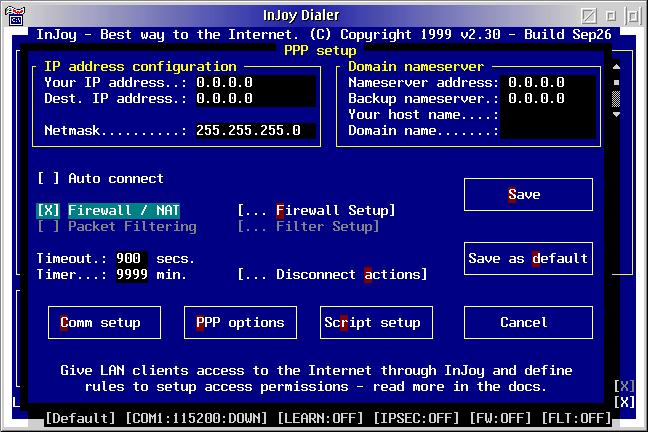648x432 pixels.
Task: Click the Your host name field
Action: pyautogui.click(x=548, y=115)
